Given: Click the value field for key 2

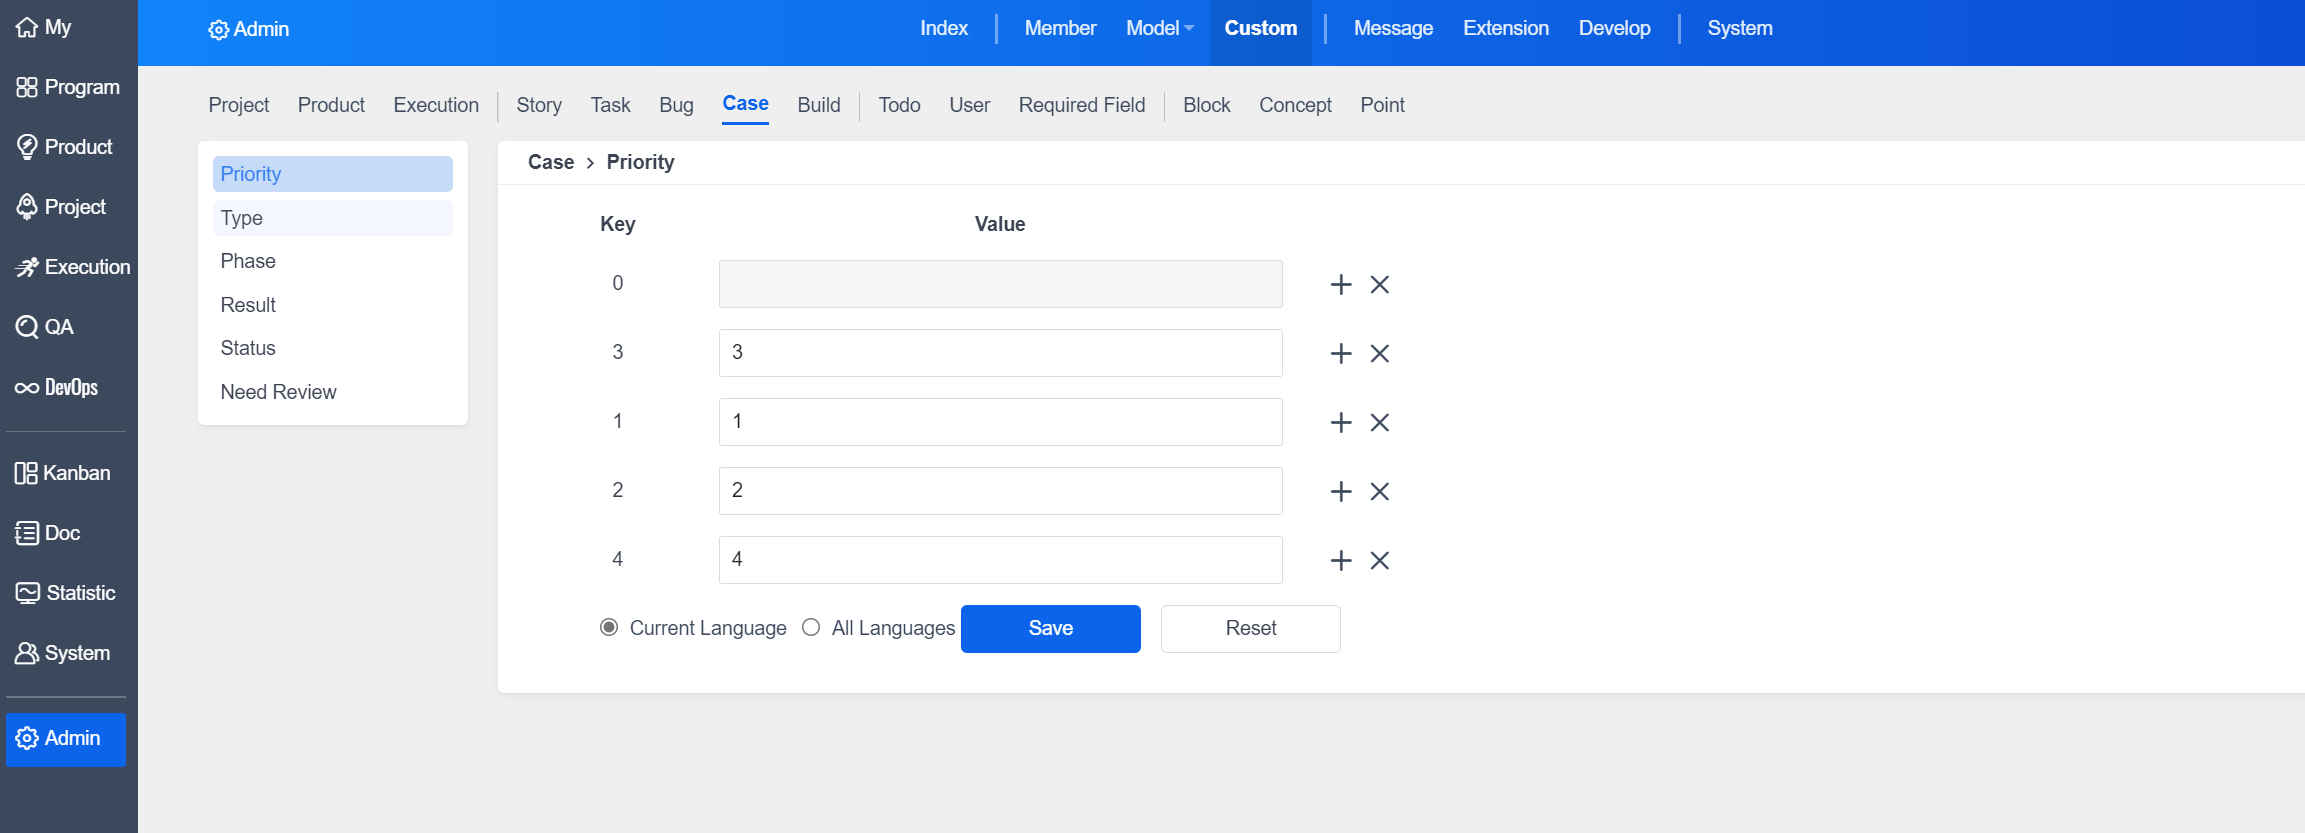Looking at the screenshot, I should pyautogui.click(x=1000, y=491).
